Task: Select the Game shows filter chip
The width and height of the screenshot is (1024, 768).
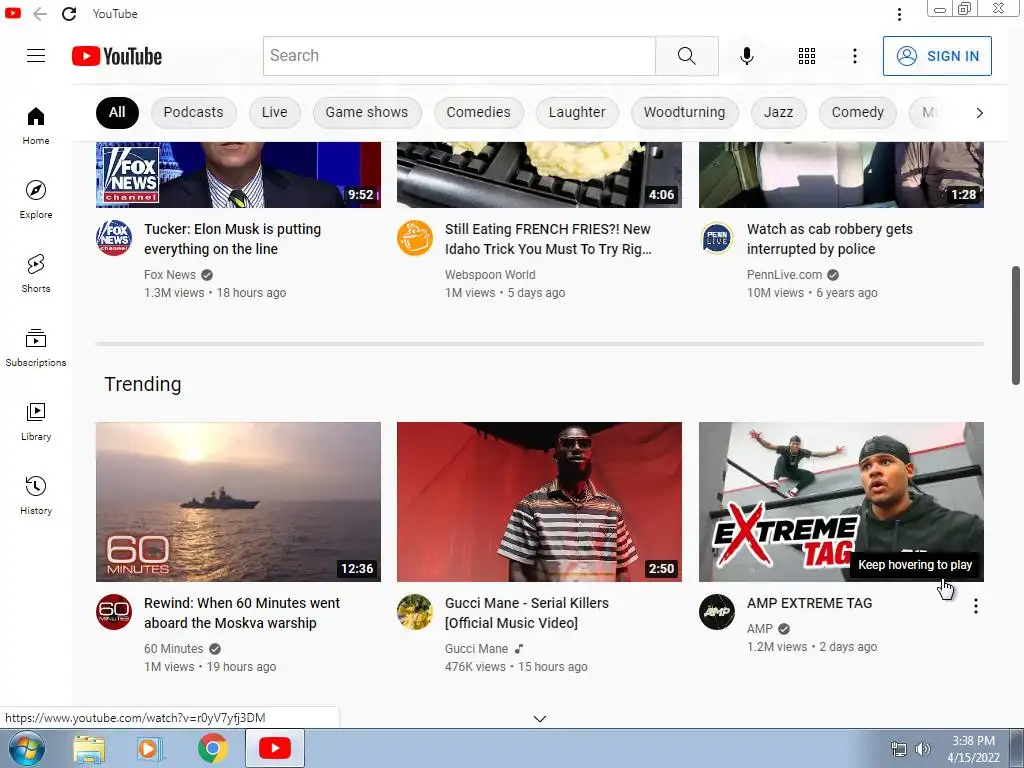Action: pos(366,112)
